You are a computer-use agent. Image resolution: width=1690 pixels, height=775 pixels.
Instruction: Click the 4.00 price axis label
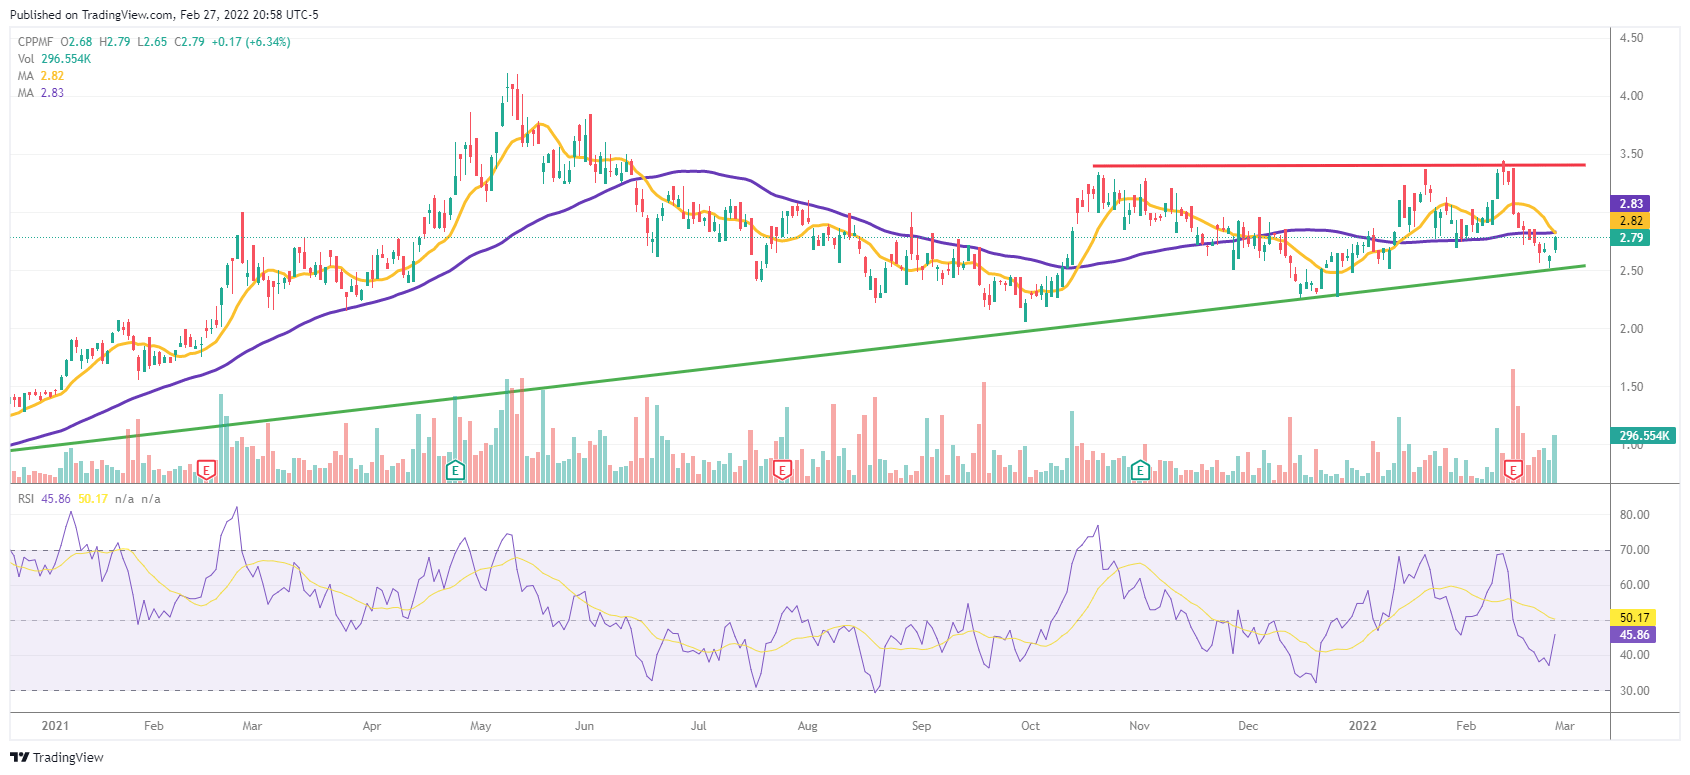coord(1631,96)
